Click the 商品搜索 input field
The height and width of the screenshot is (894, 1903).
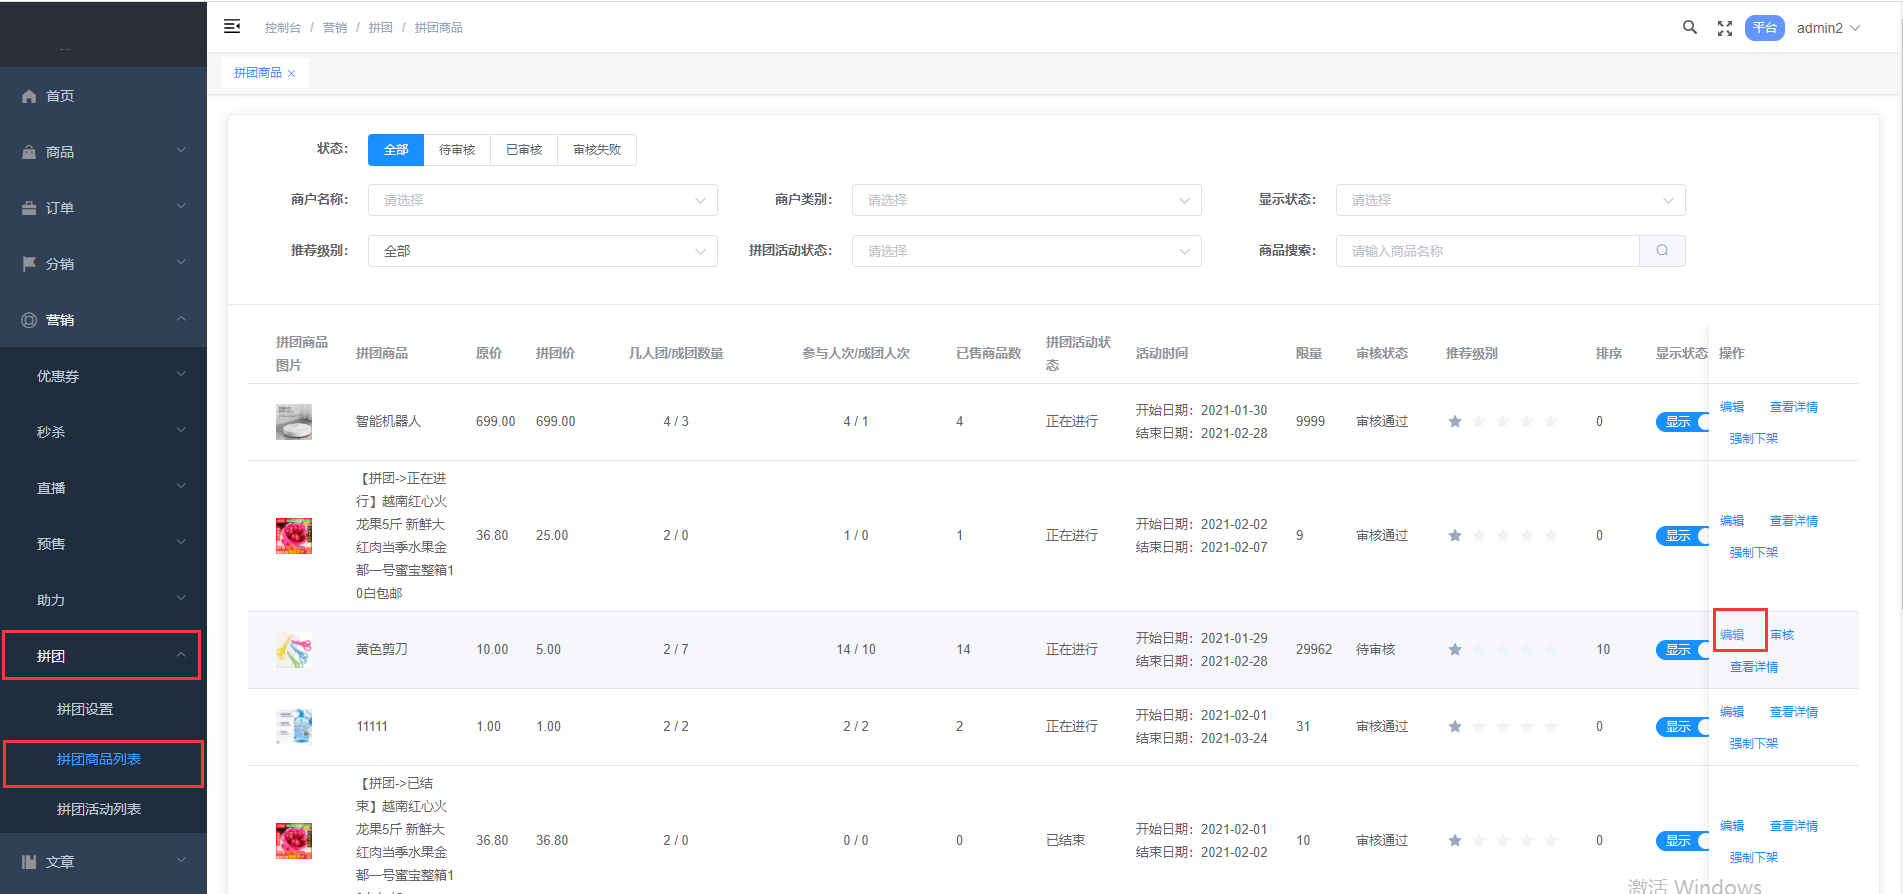click(x=1486, y=251)
